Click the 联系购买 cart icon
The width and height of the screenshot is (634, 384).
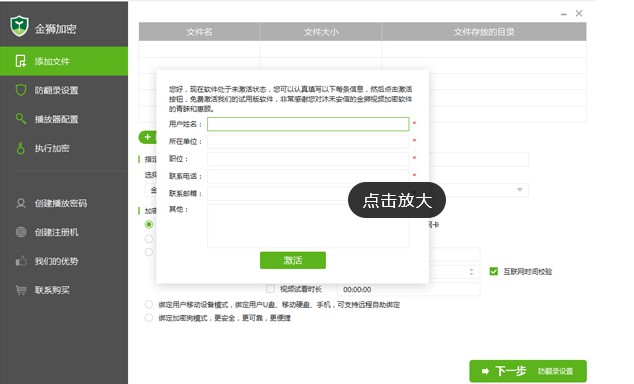click(x=21, y=290)
